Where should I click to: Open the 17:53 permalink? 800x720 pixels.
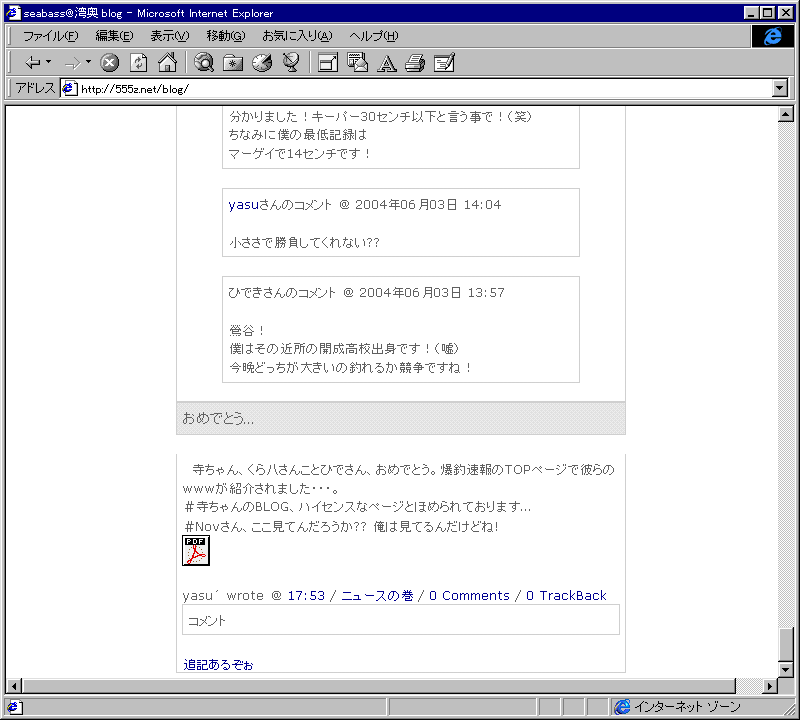click(x=306, y=595)
